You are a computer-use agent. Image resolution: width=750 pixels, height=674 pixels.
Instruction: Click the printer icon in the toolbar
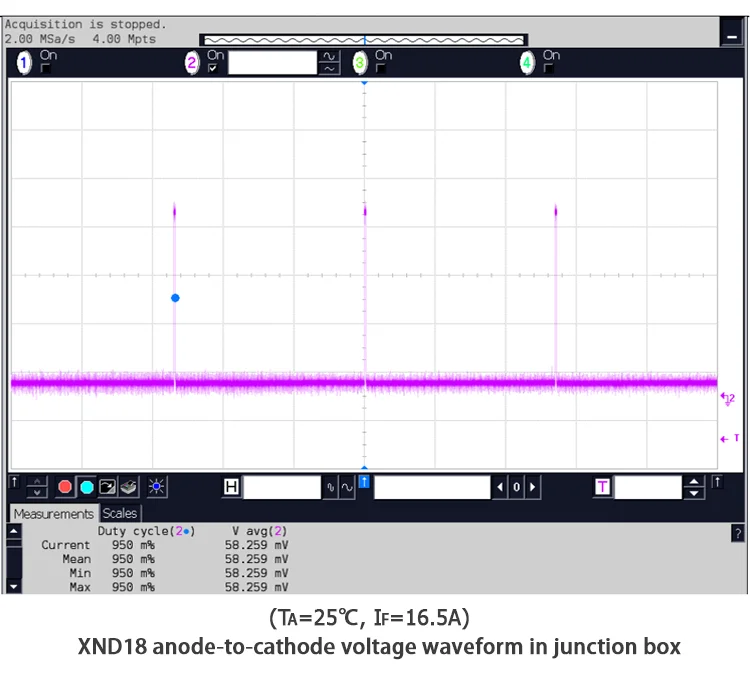128,487
